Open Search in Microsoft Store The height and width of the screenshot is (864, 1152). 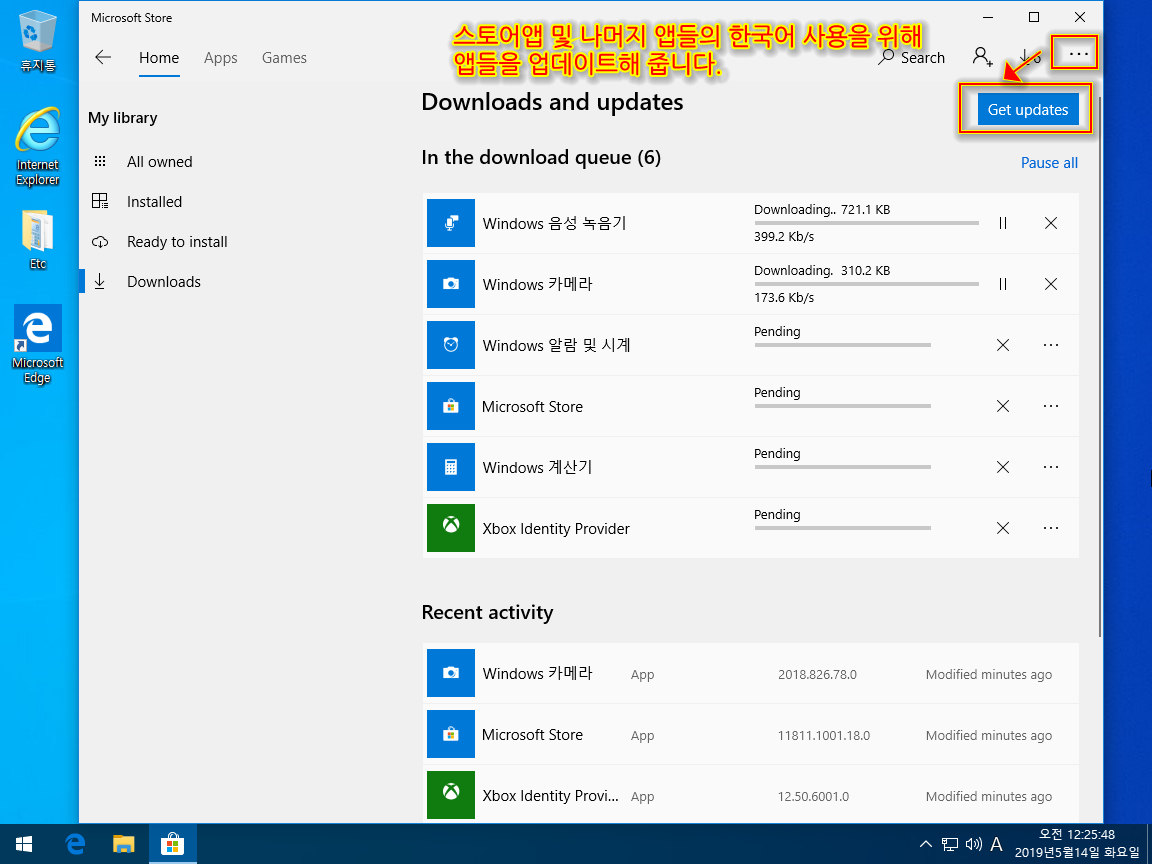click(912, 57)
